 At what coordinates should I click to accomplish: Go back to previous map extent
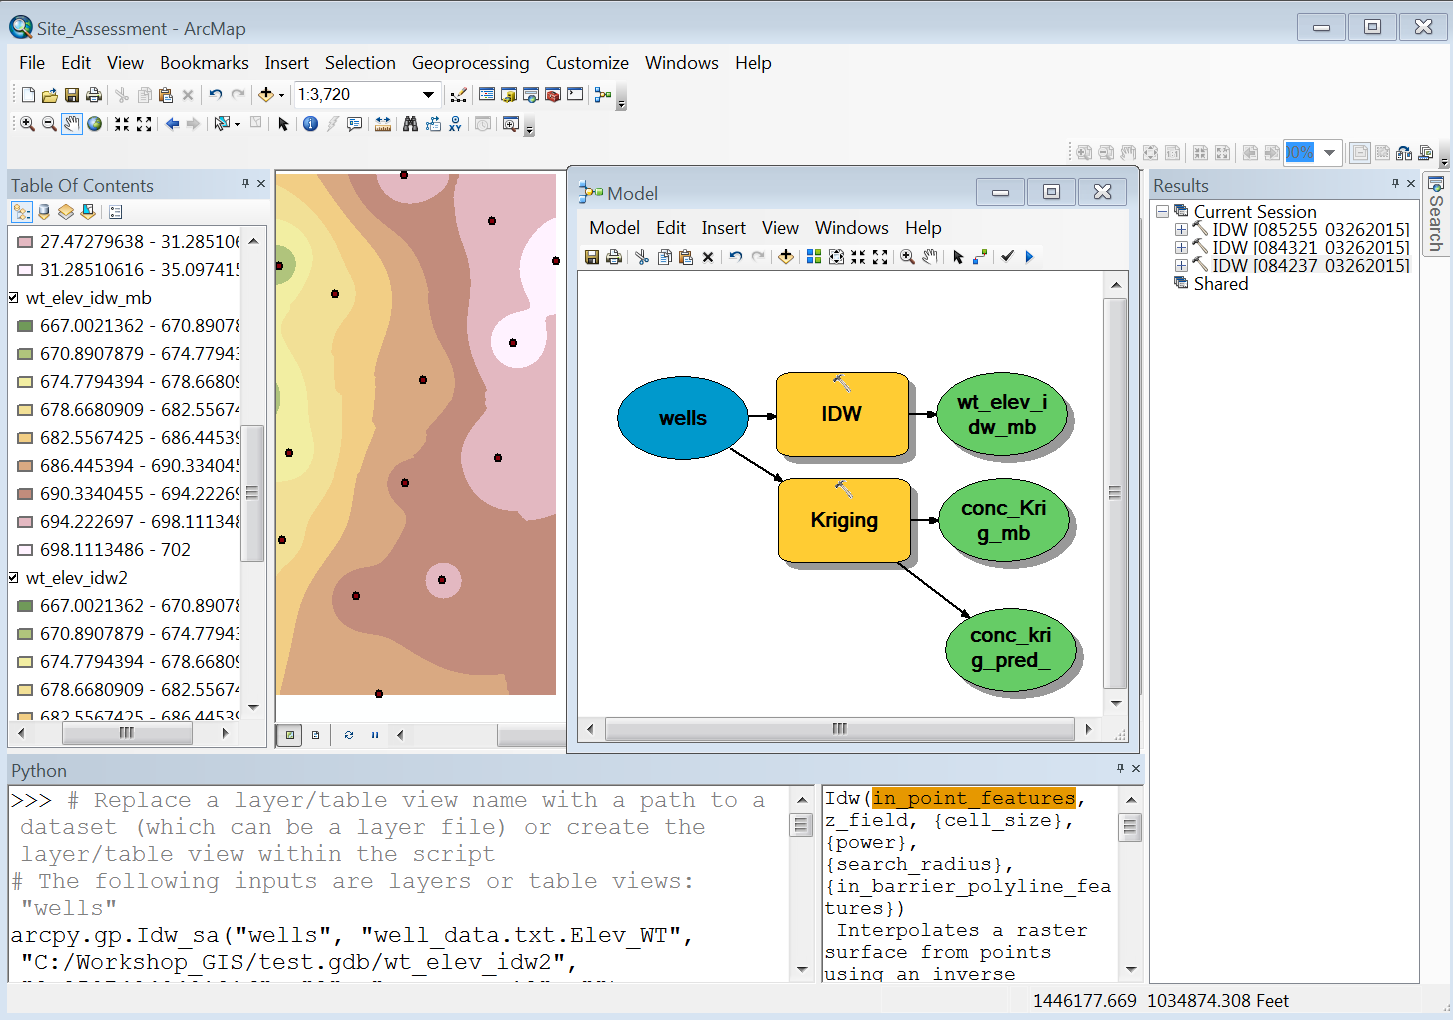click(x=172, y=124)
